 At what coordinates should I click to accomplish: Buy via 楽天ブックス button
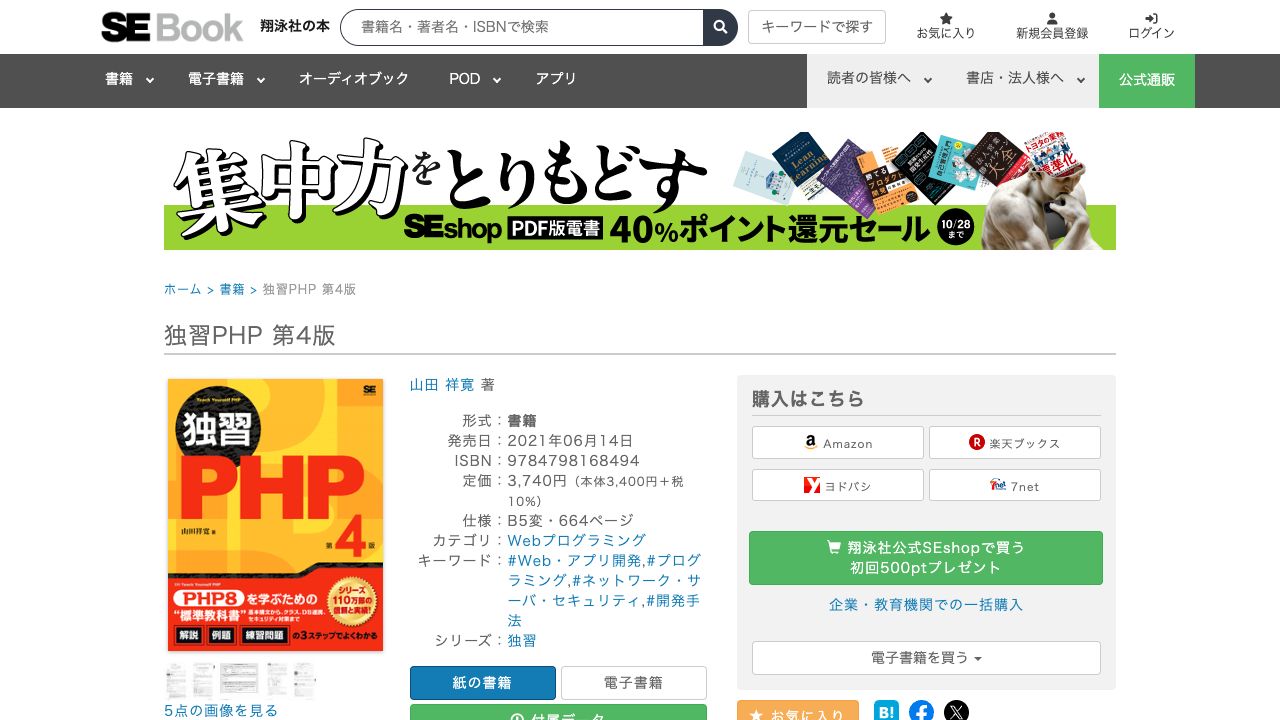click(x=1015, y=443)
